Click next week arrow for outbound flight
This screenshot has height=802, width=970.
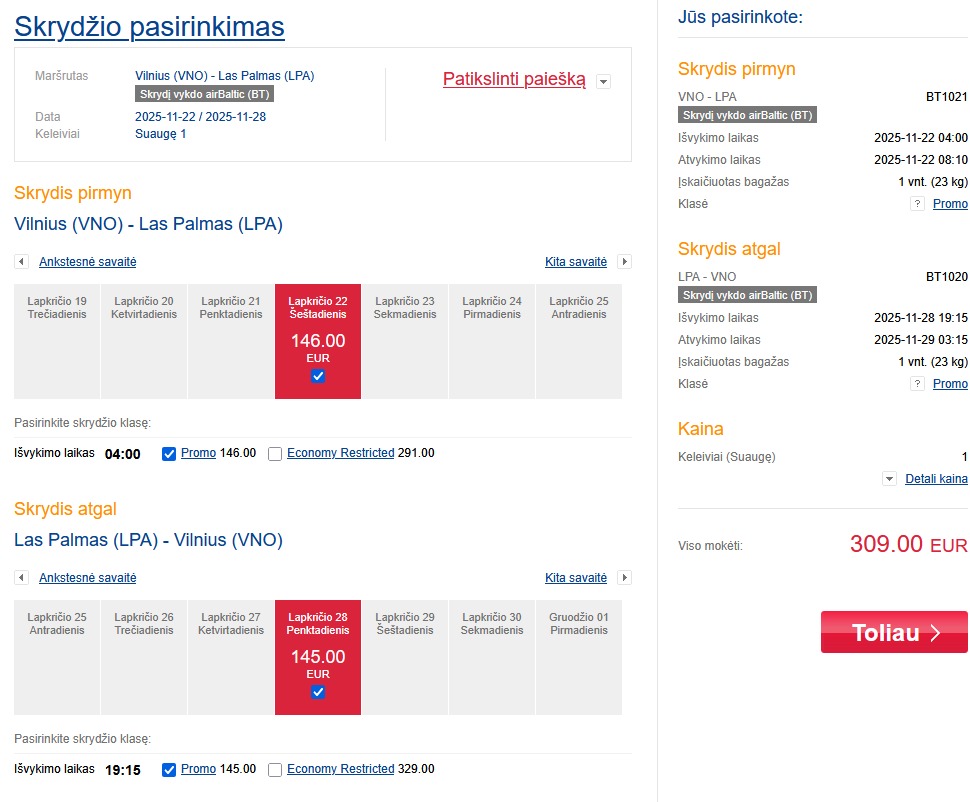point(625,262)
